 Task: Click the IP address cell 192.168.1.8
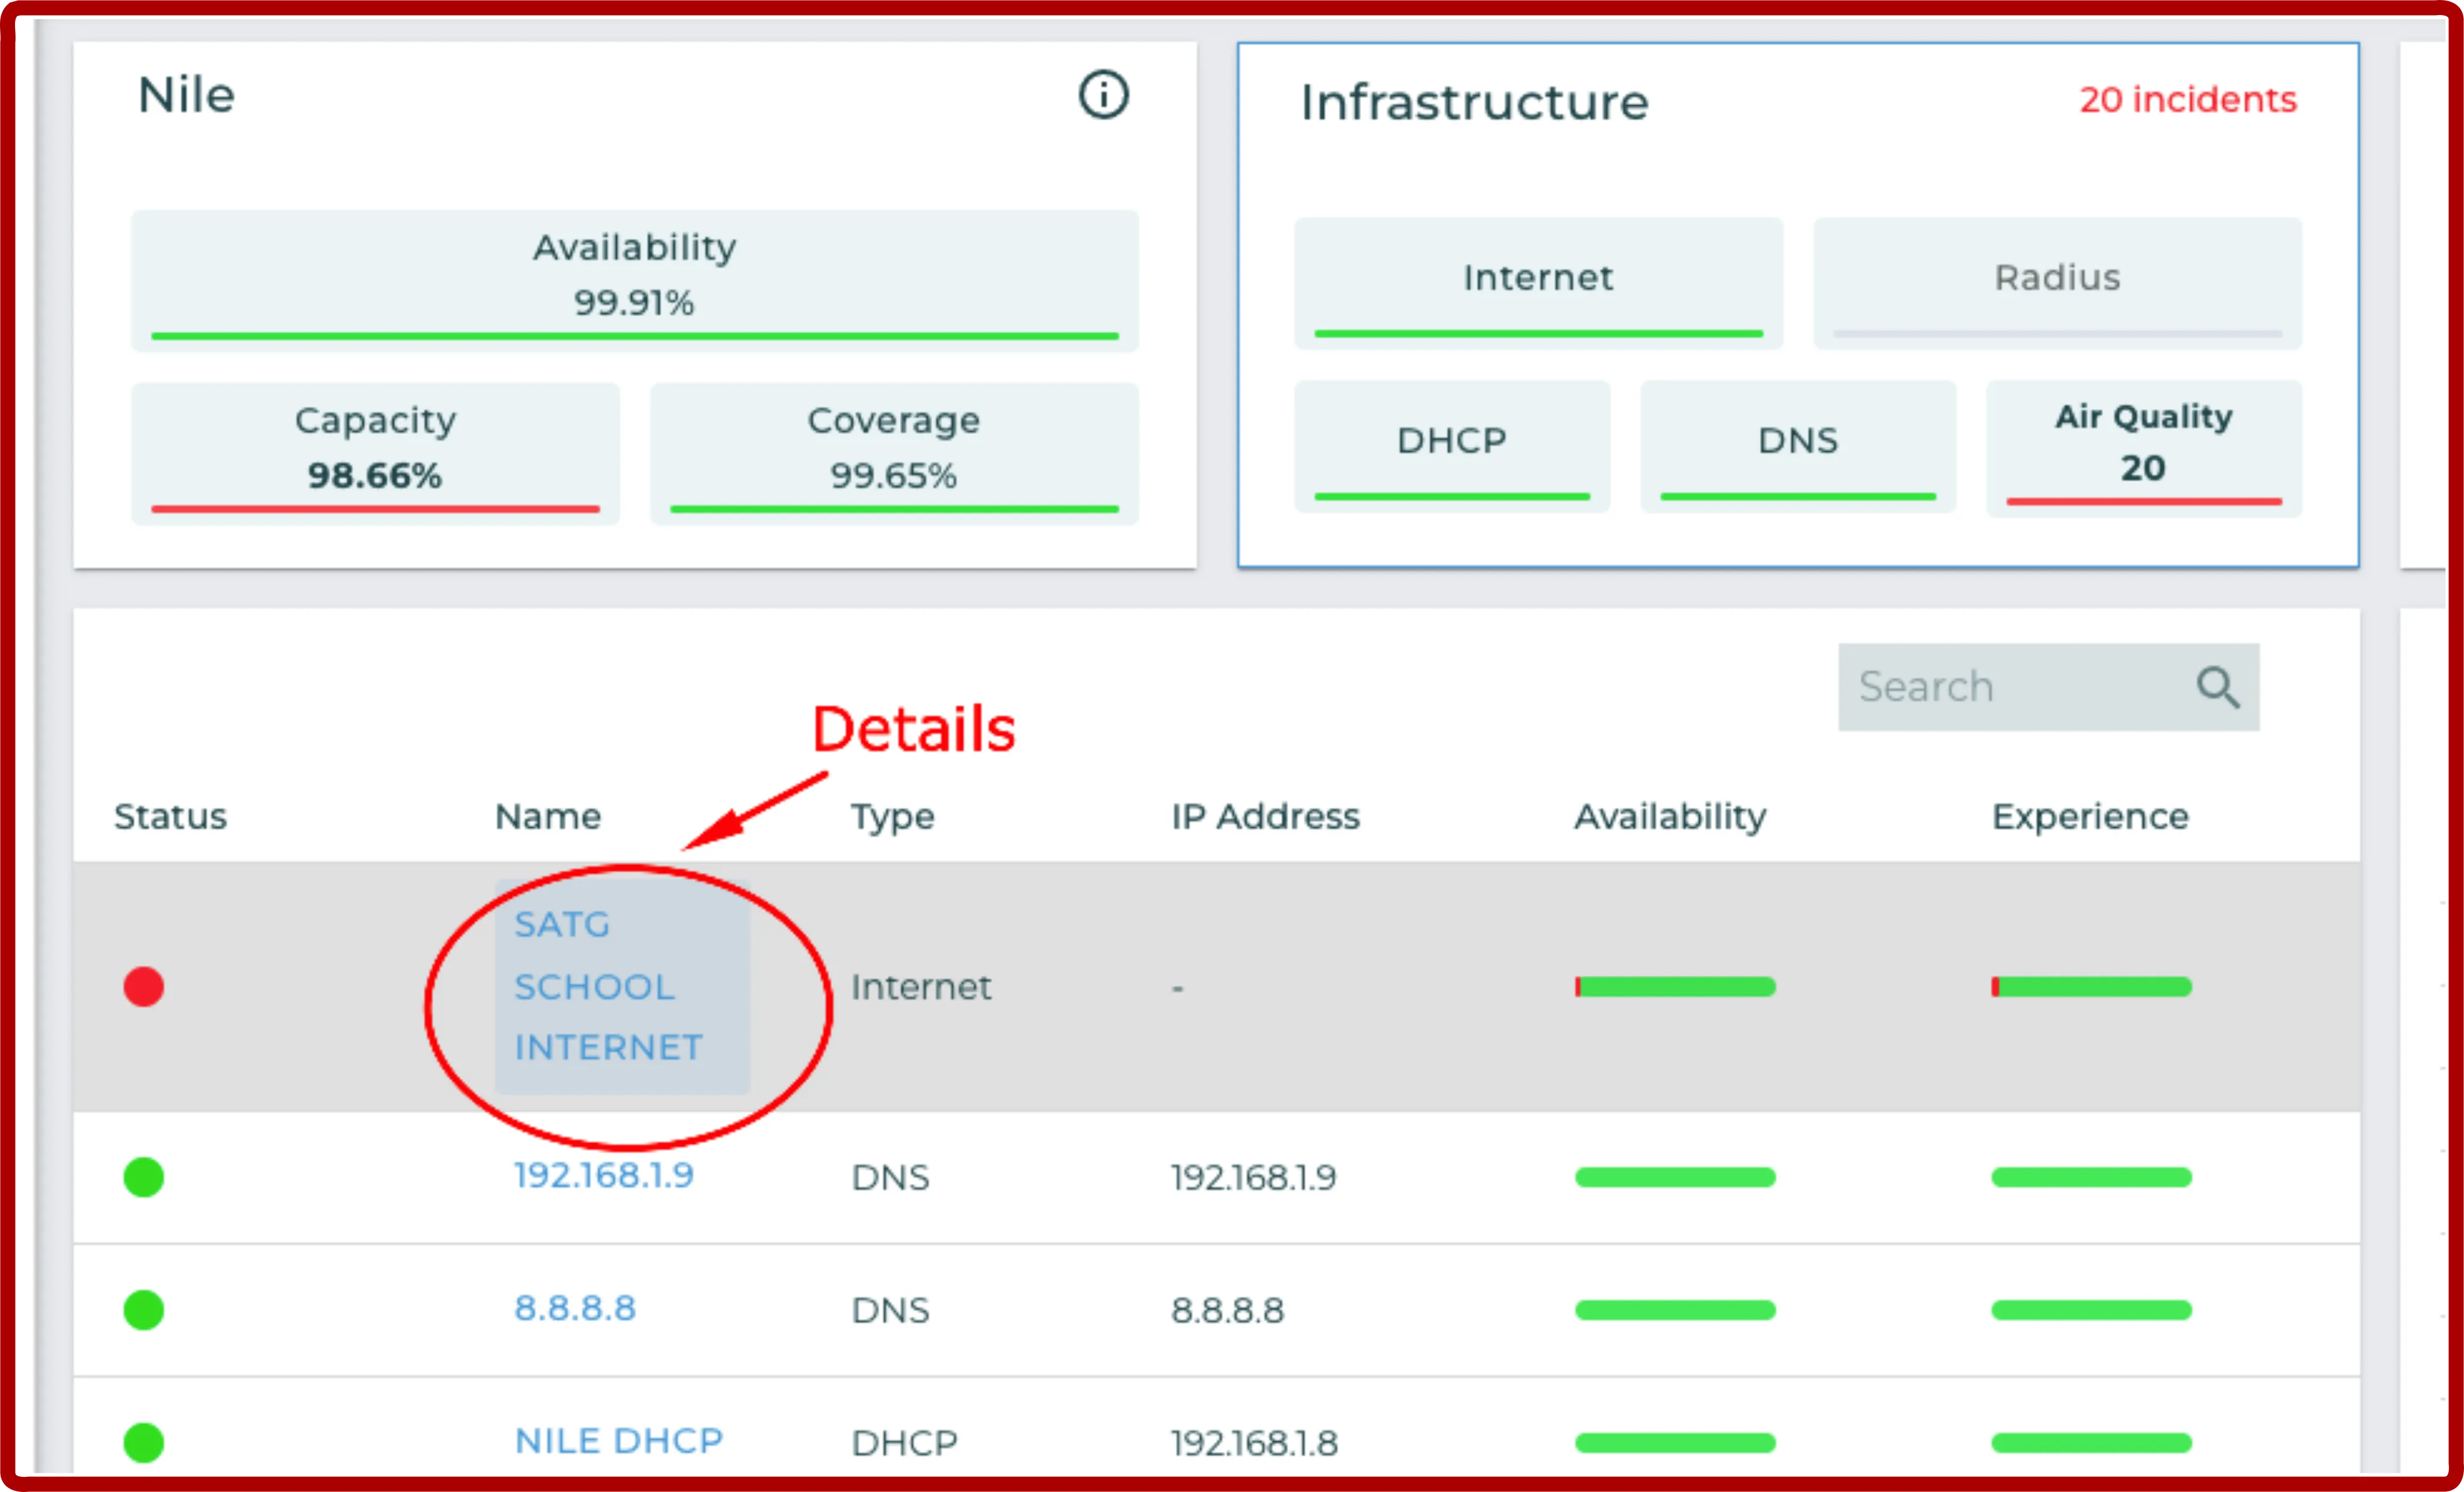pos(1254,1443)
